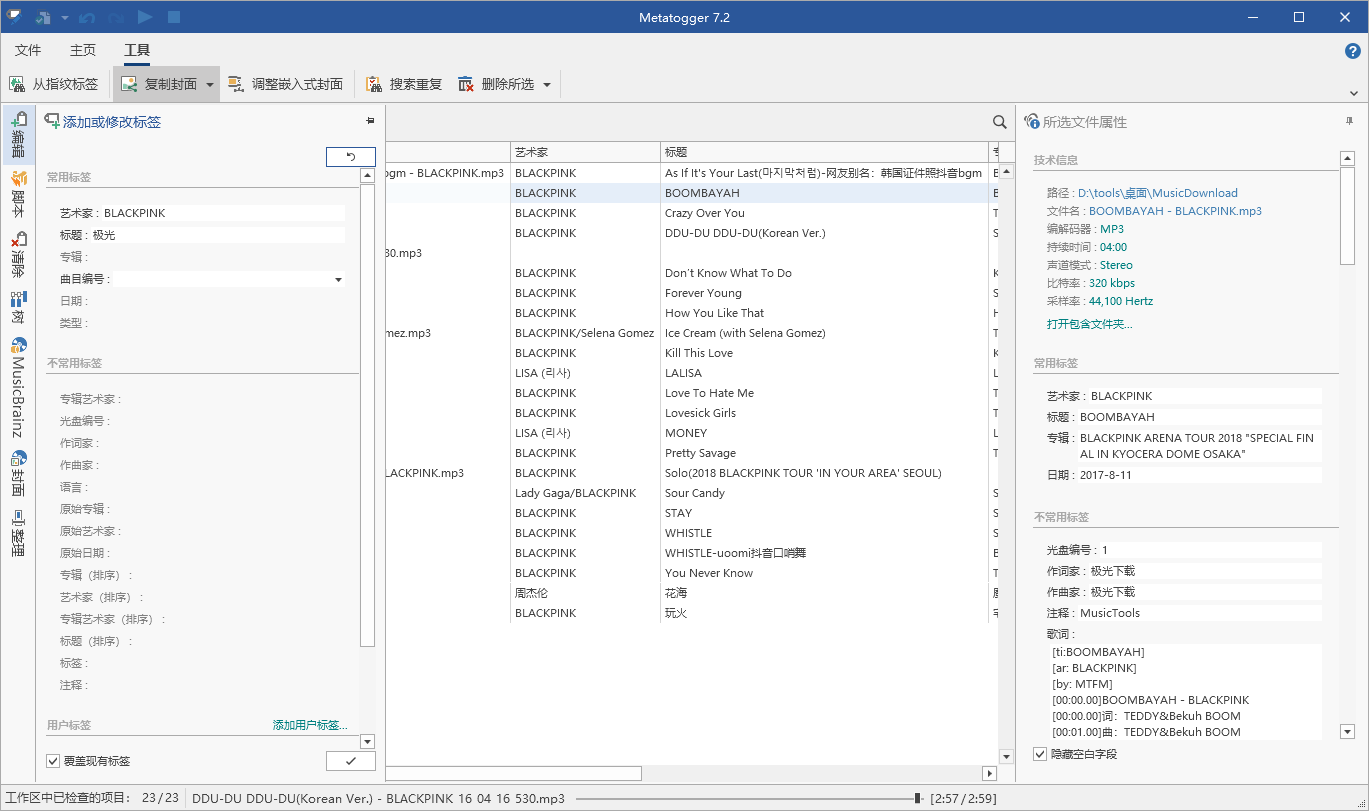Screen dimensions: 1369x811
Task: Click the stop square icon in title bar
Action: pos(173,17)
